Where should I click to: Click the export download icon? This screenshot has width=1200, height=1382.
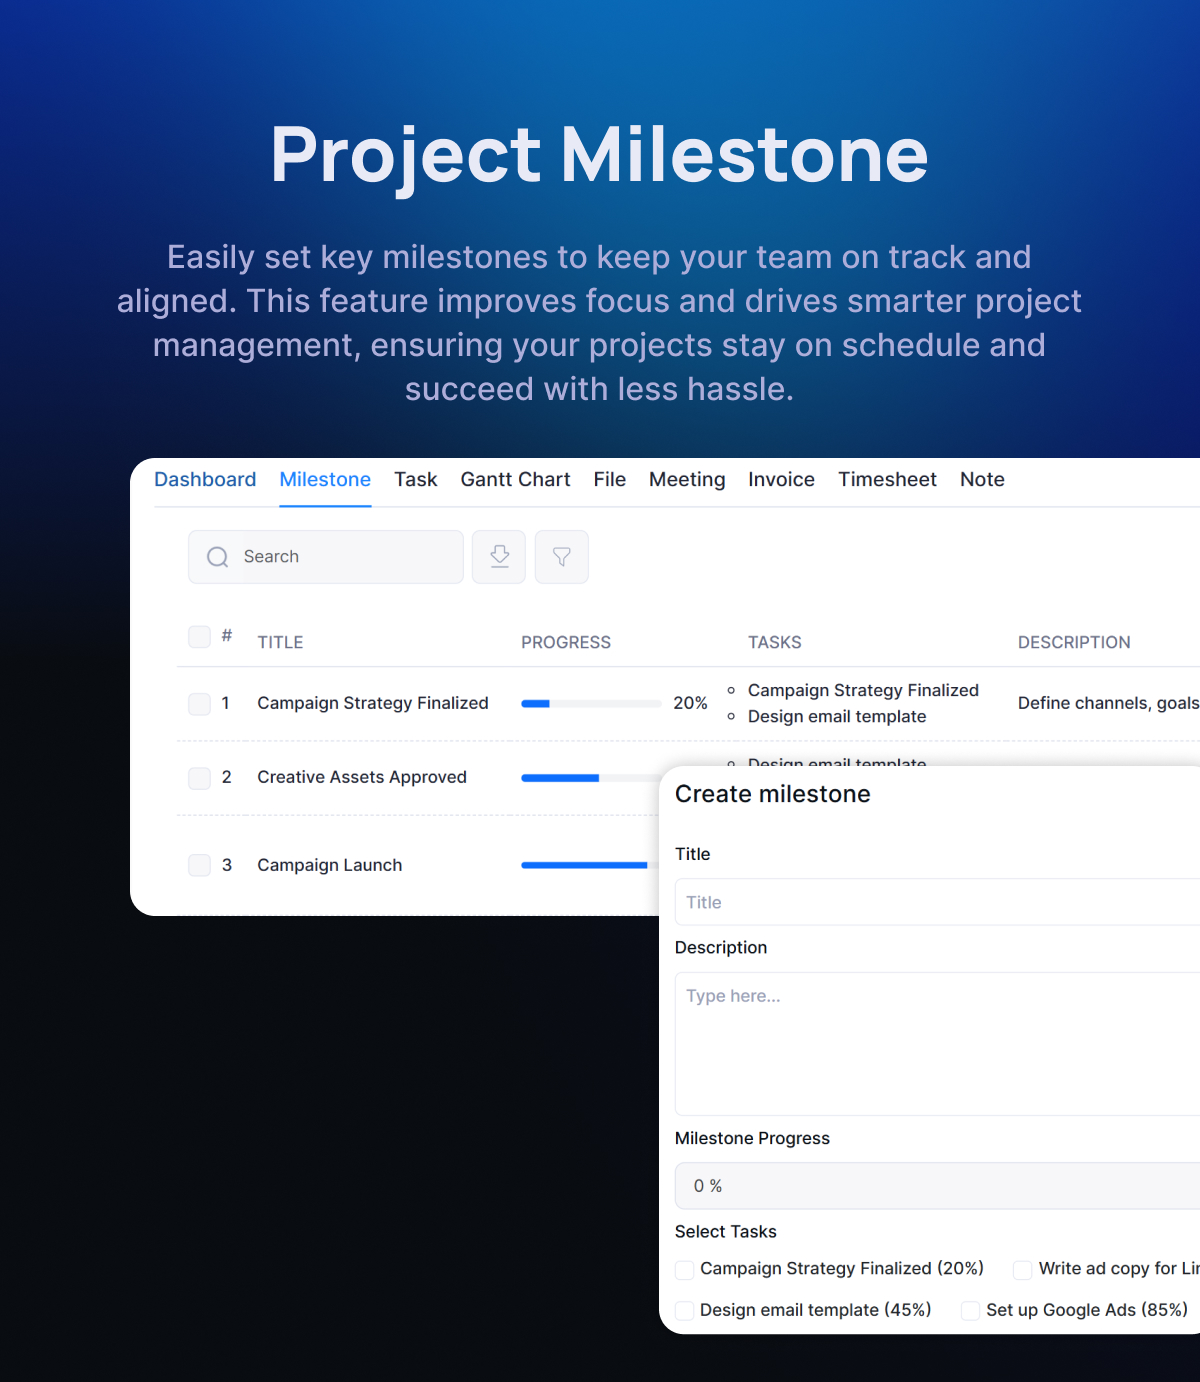click(498, 556)
